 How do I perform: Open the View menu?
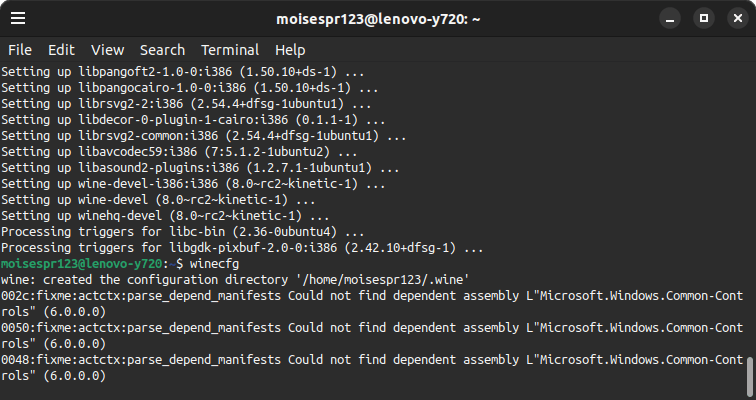click(107, 50)
